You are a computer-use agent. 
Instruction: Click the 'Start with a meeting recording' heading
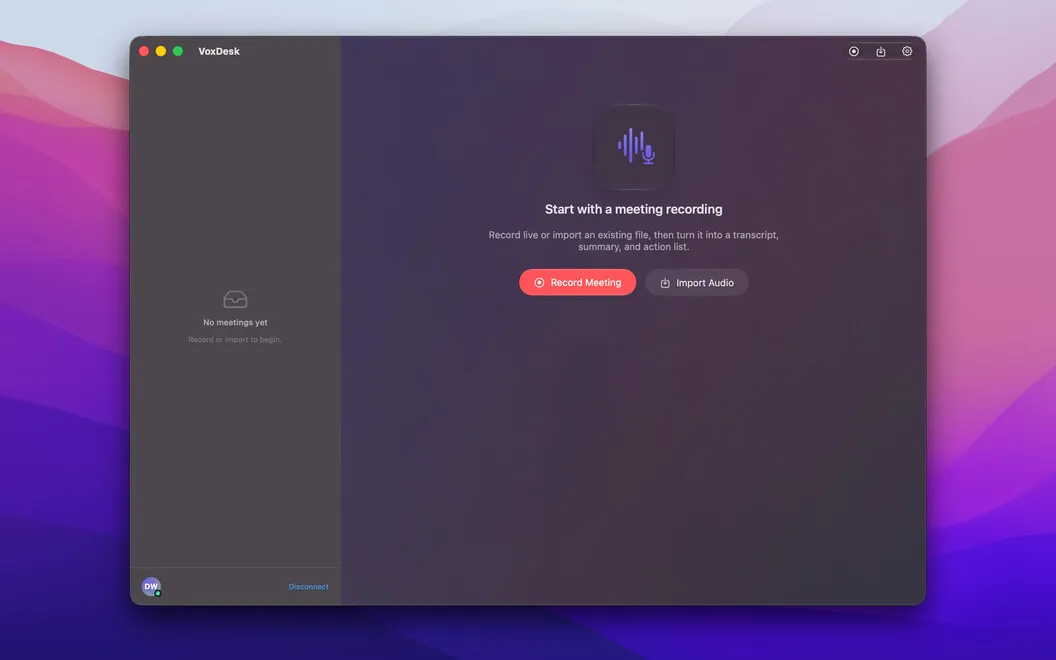pos(634,209)
